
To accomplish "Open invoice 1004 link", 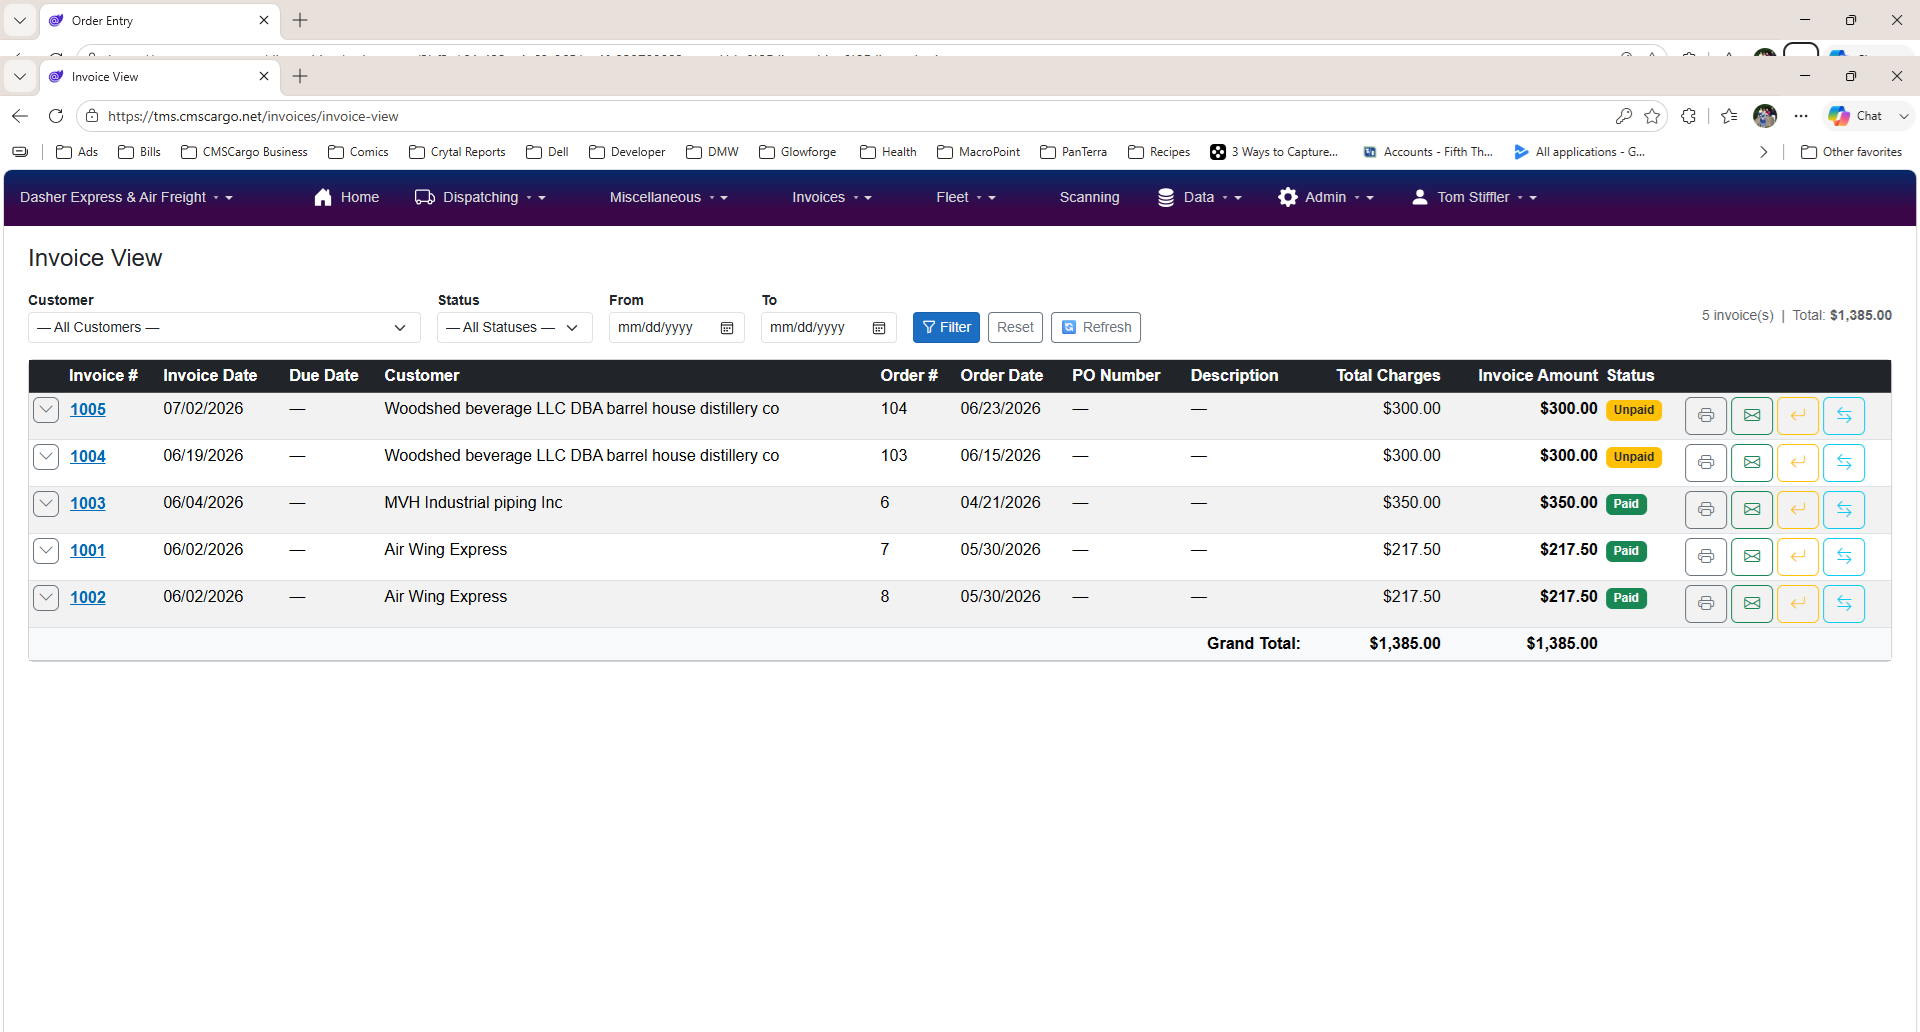I will point(88,456).
